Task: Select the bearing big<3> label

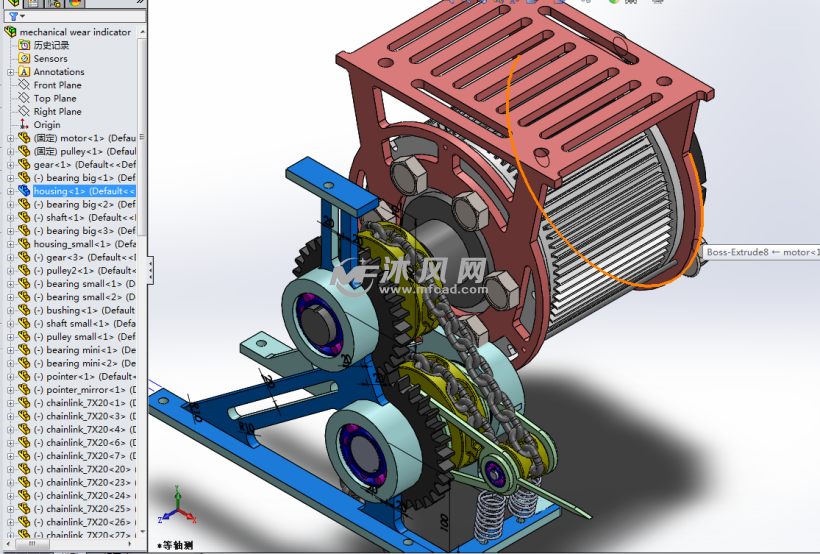Action: point(84,231)
